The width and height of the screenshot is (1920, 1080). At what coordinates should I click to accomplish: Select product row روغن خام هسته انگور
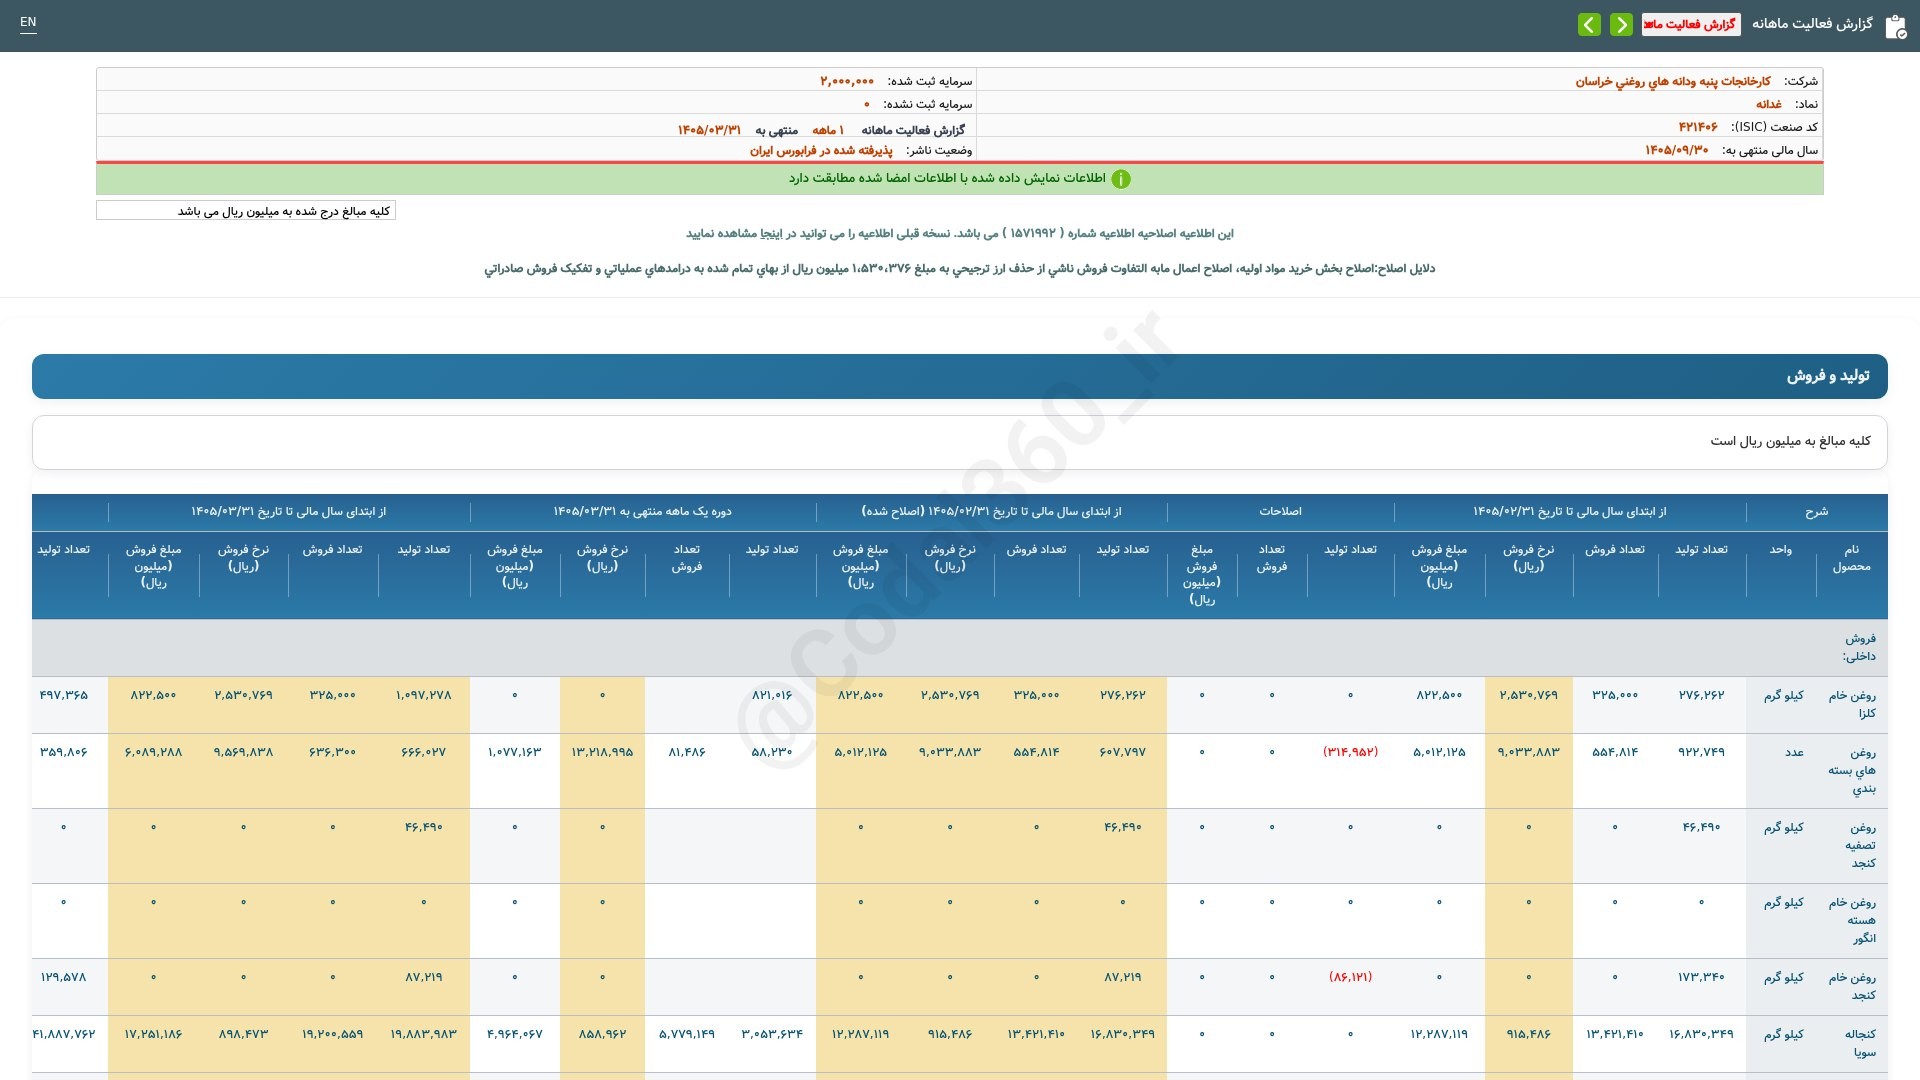(1852, 920)
